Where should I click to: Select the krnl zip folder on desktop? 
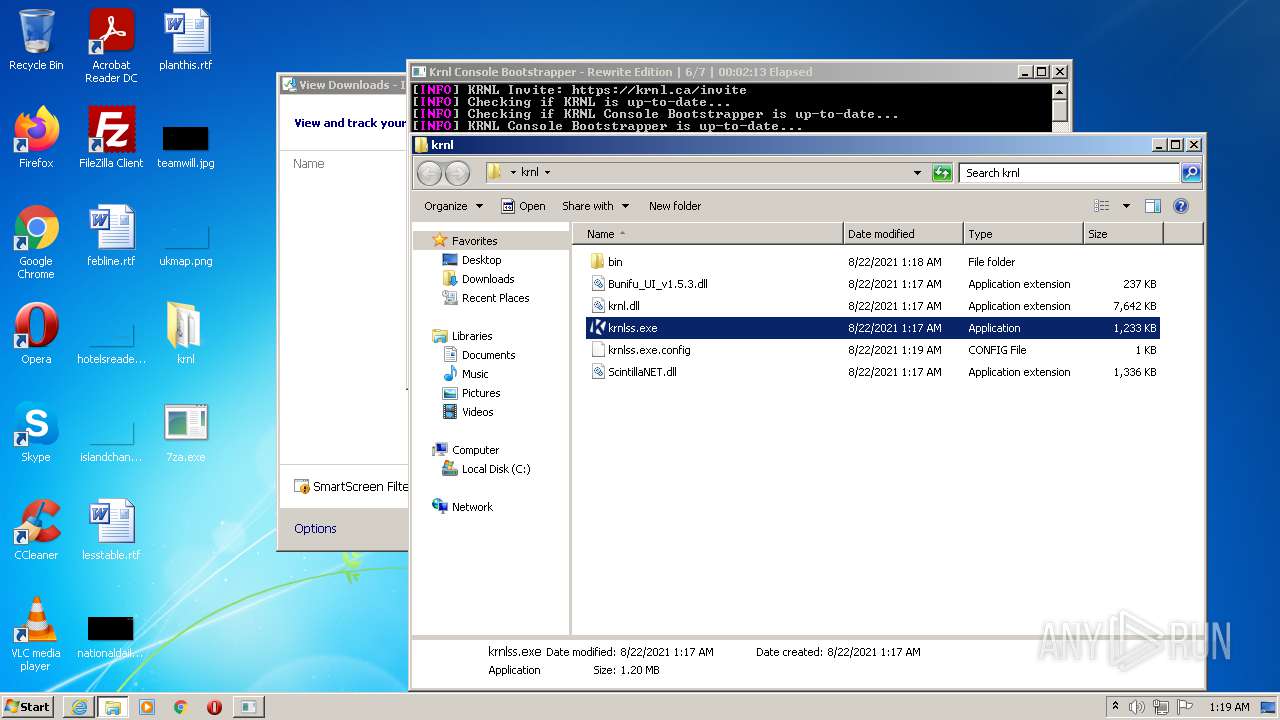point(186,334)
